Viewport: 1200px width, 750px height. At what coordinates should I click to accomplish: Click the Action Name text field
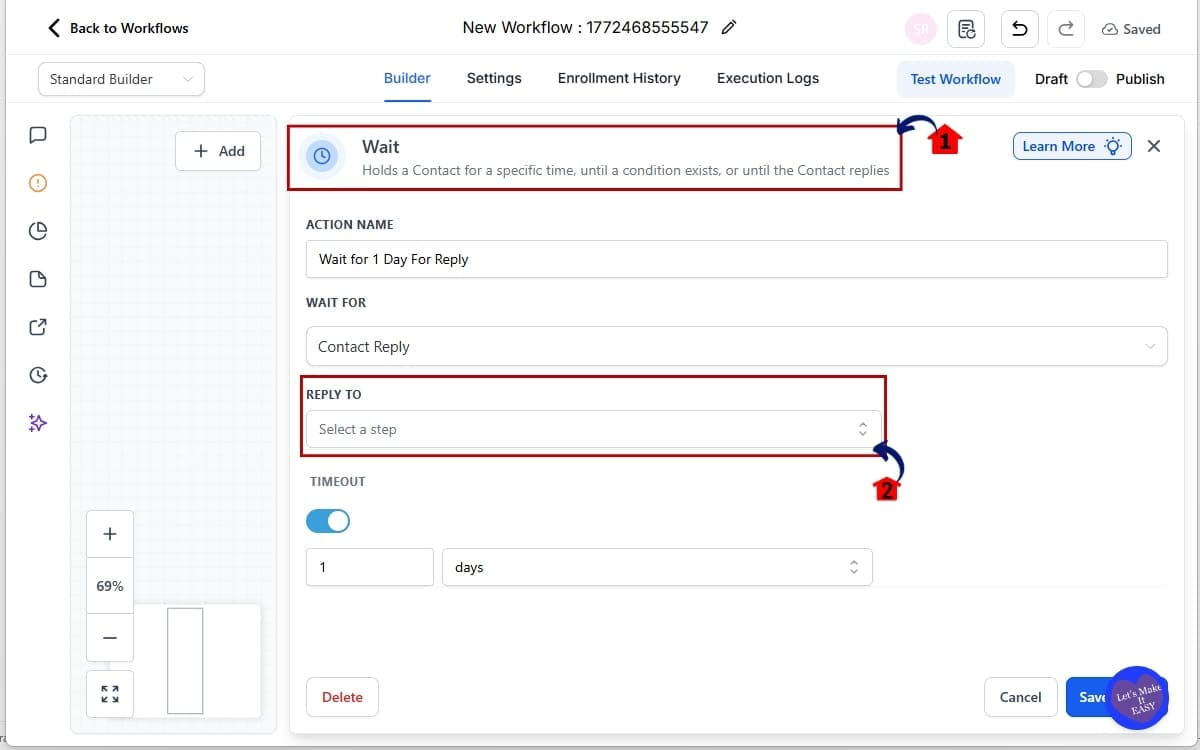[x=736, y=259]
